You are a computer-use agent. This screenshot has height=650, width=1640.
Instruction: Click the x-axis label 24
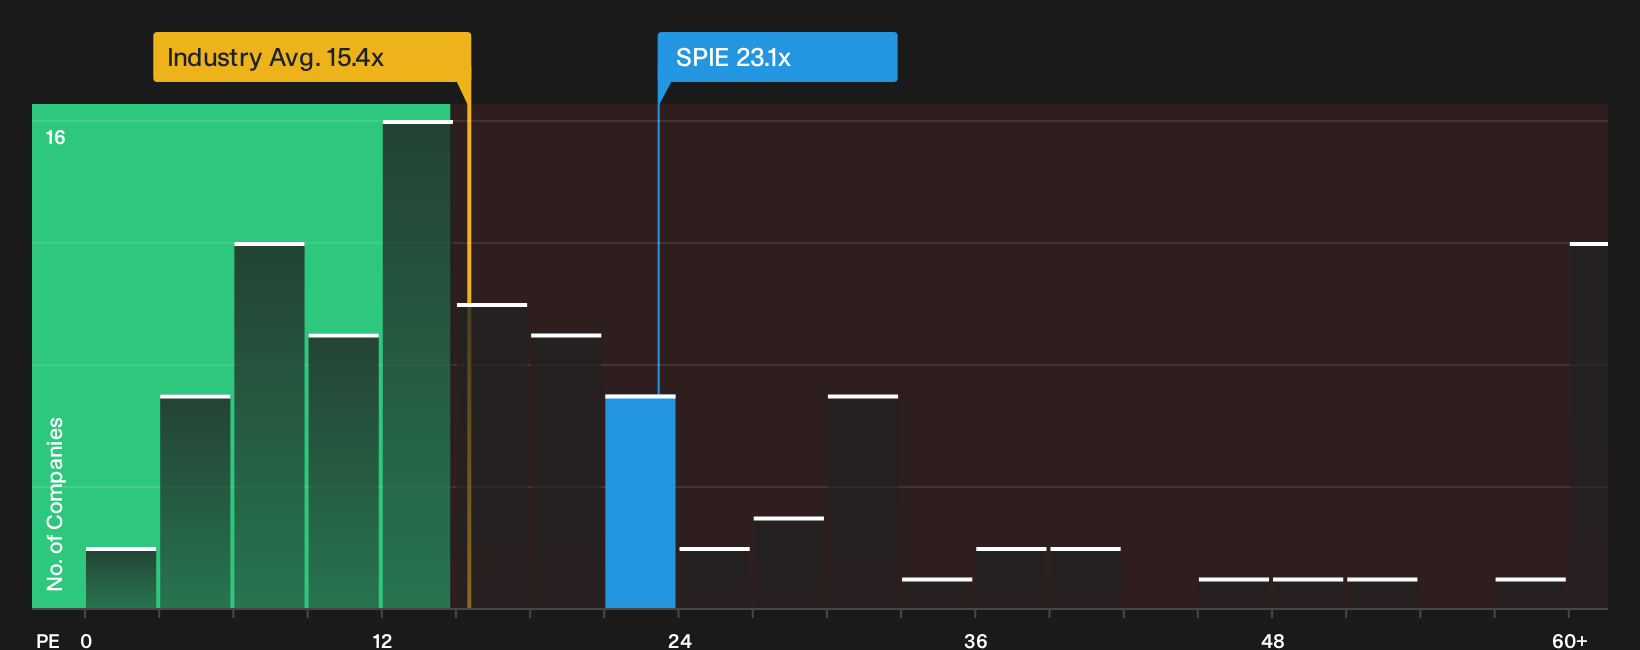(680, 640)
